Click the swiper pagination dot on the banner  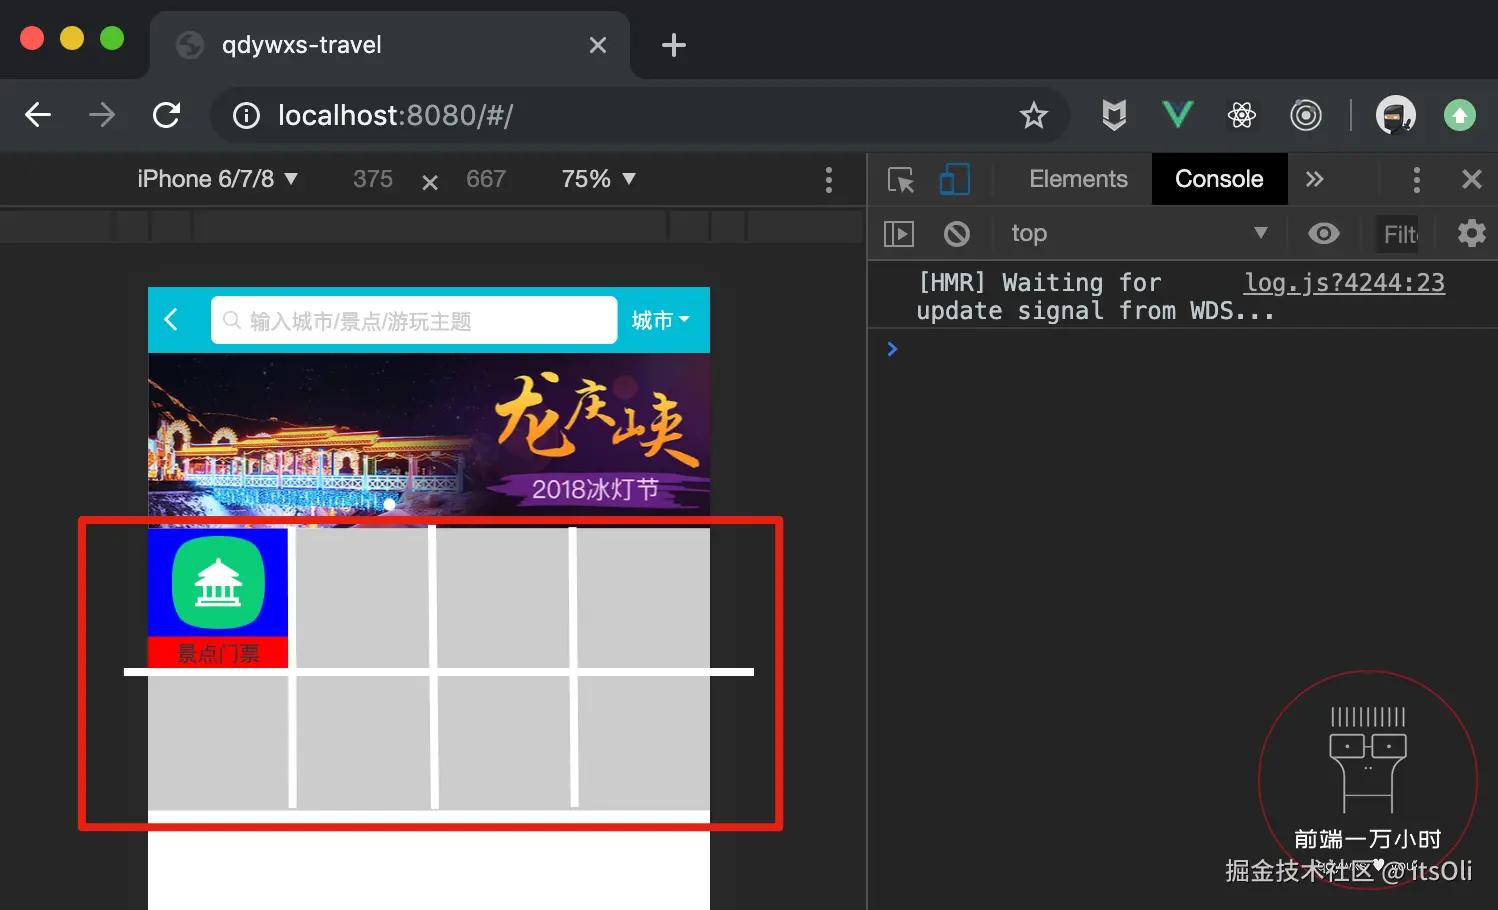(390, 504)
